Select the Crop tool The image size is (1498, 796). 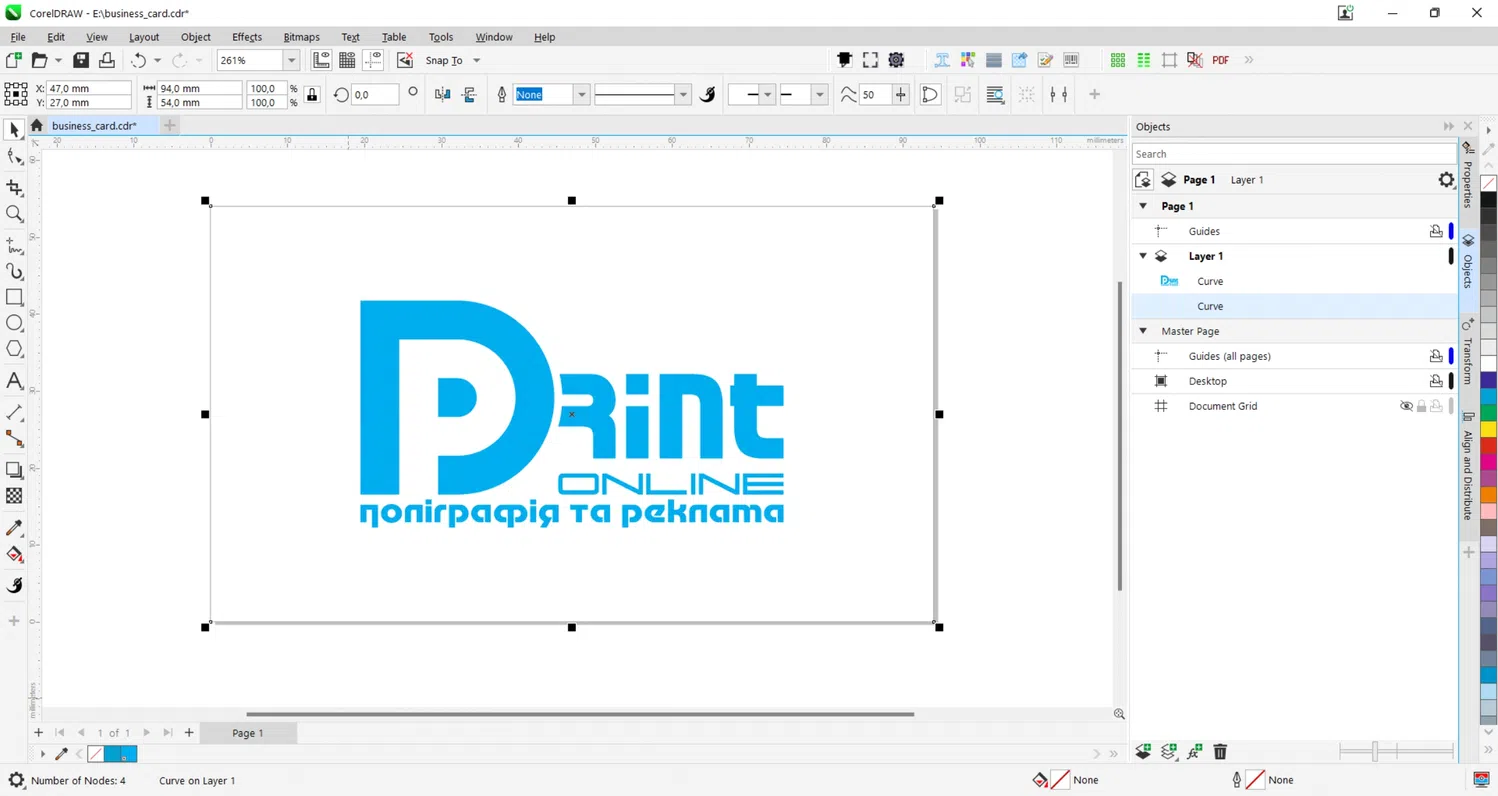[x=14, y=187]
